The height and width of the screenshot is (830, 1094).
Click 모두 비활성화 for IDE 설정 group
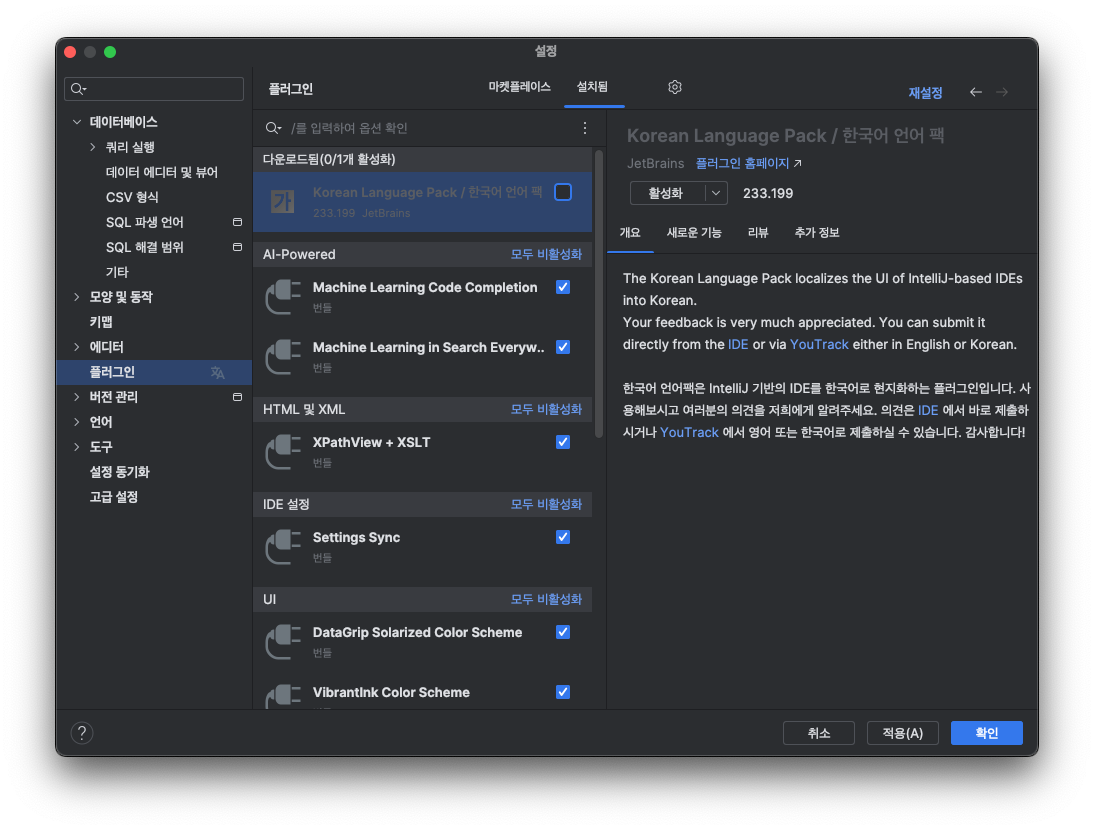click(x=546, y=504)
